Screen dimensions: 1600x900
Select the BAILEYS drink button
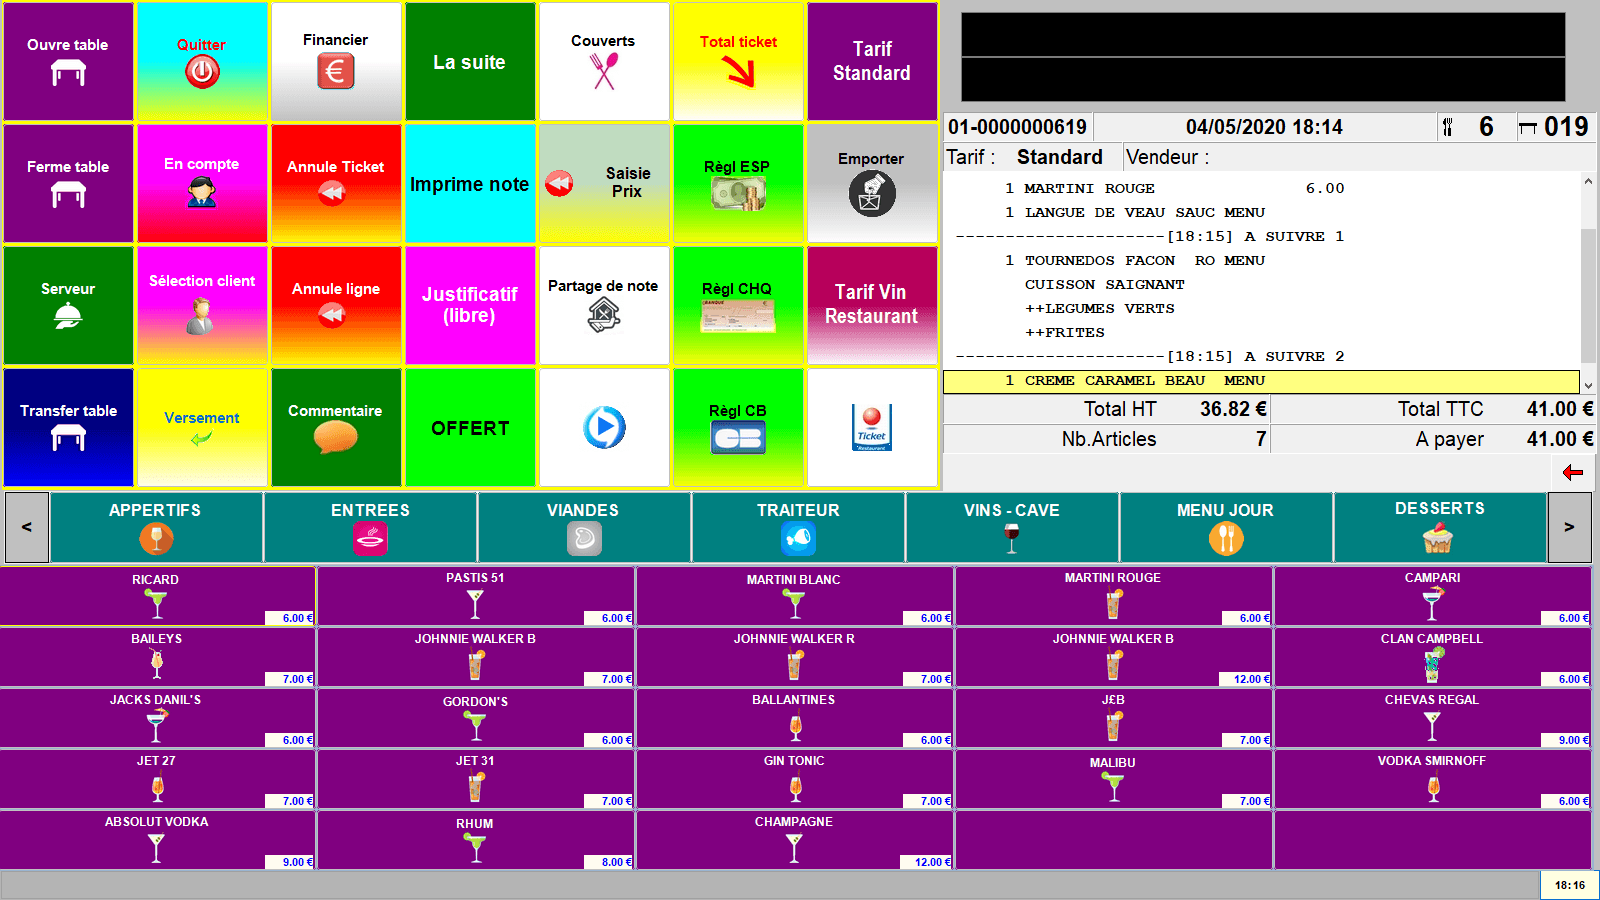[158, 658]
